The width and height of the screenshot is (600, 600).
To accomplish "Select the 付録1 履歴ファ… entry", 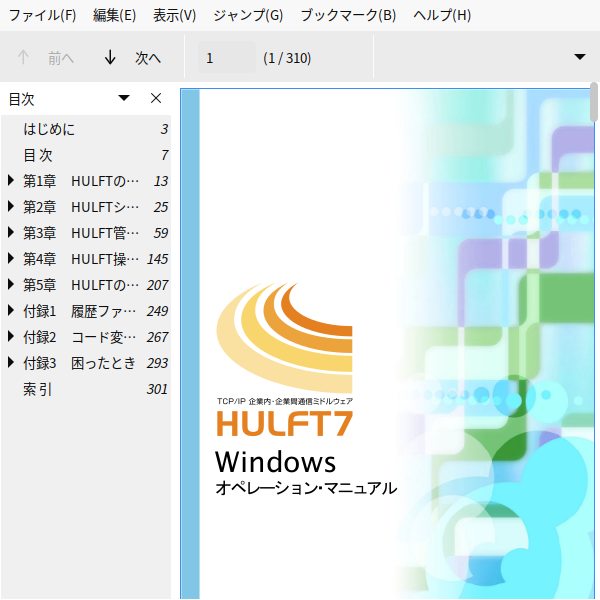I will point(86,311).
